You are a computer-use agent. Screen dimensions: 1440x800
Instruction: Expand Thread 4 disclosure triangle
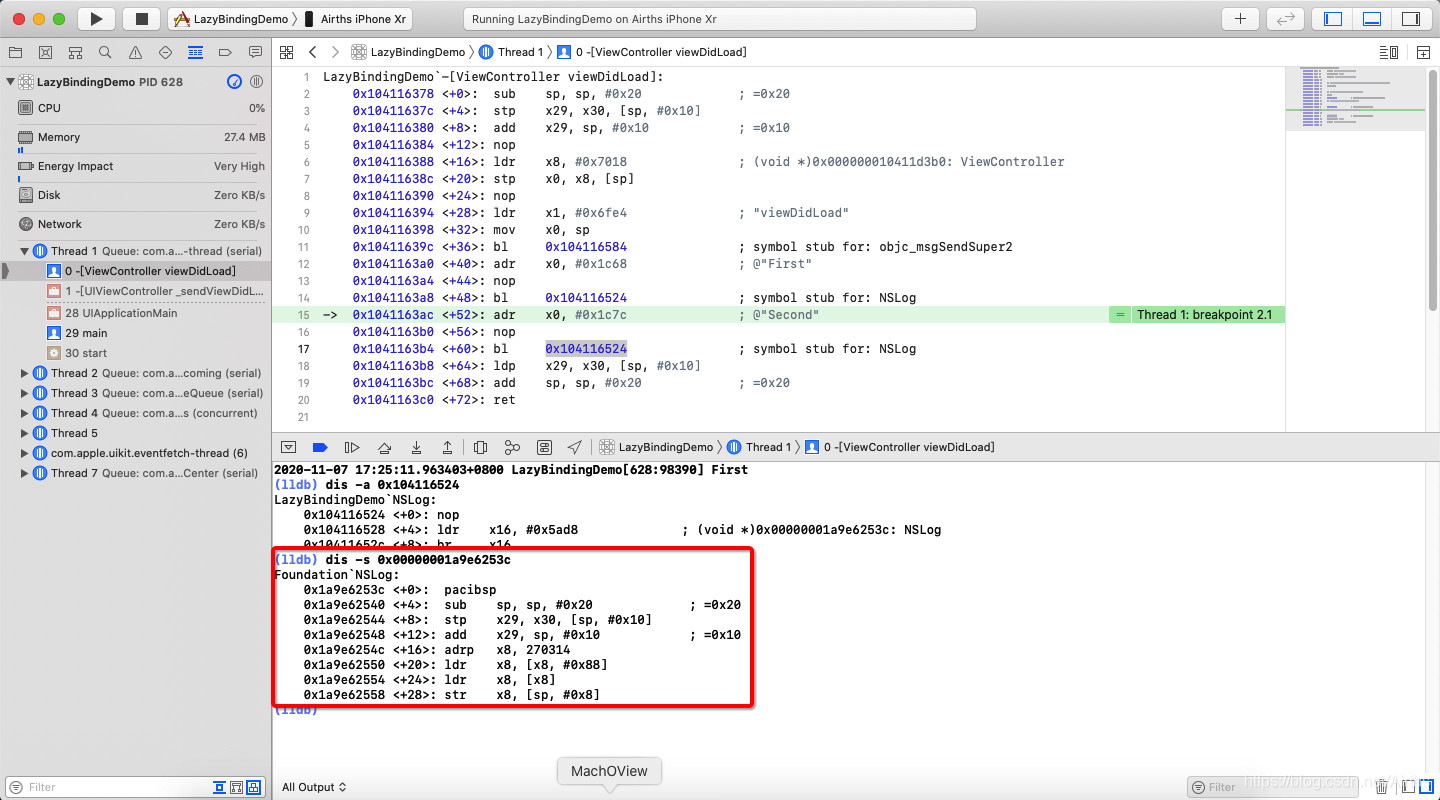[25, 413]
